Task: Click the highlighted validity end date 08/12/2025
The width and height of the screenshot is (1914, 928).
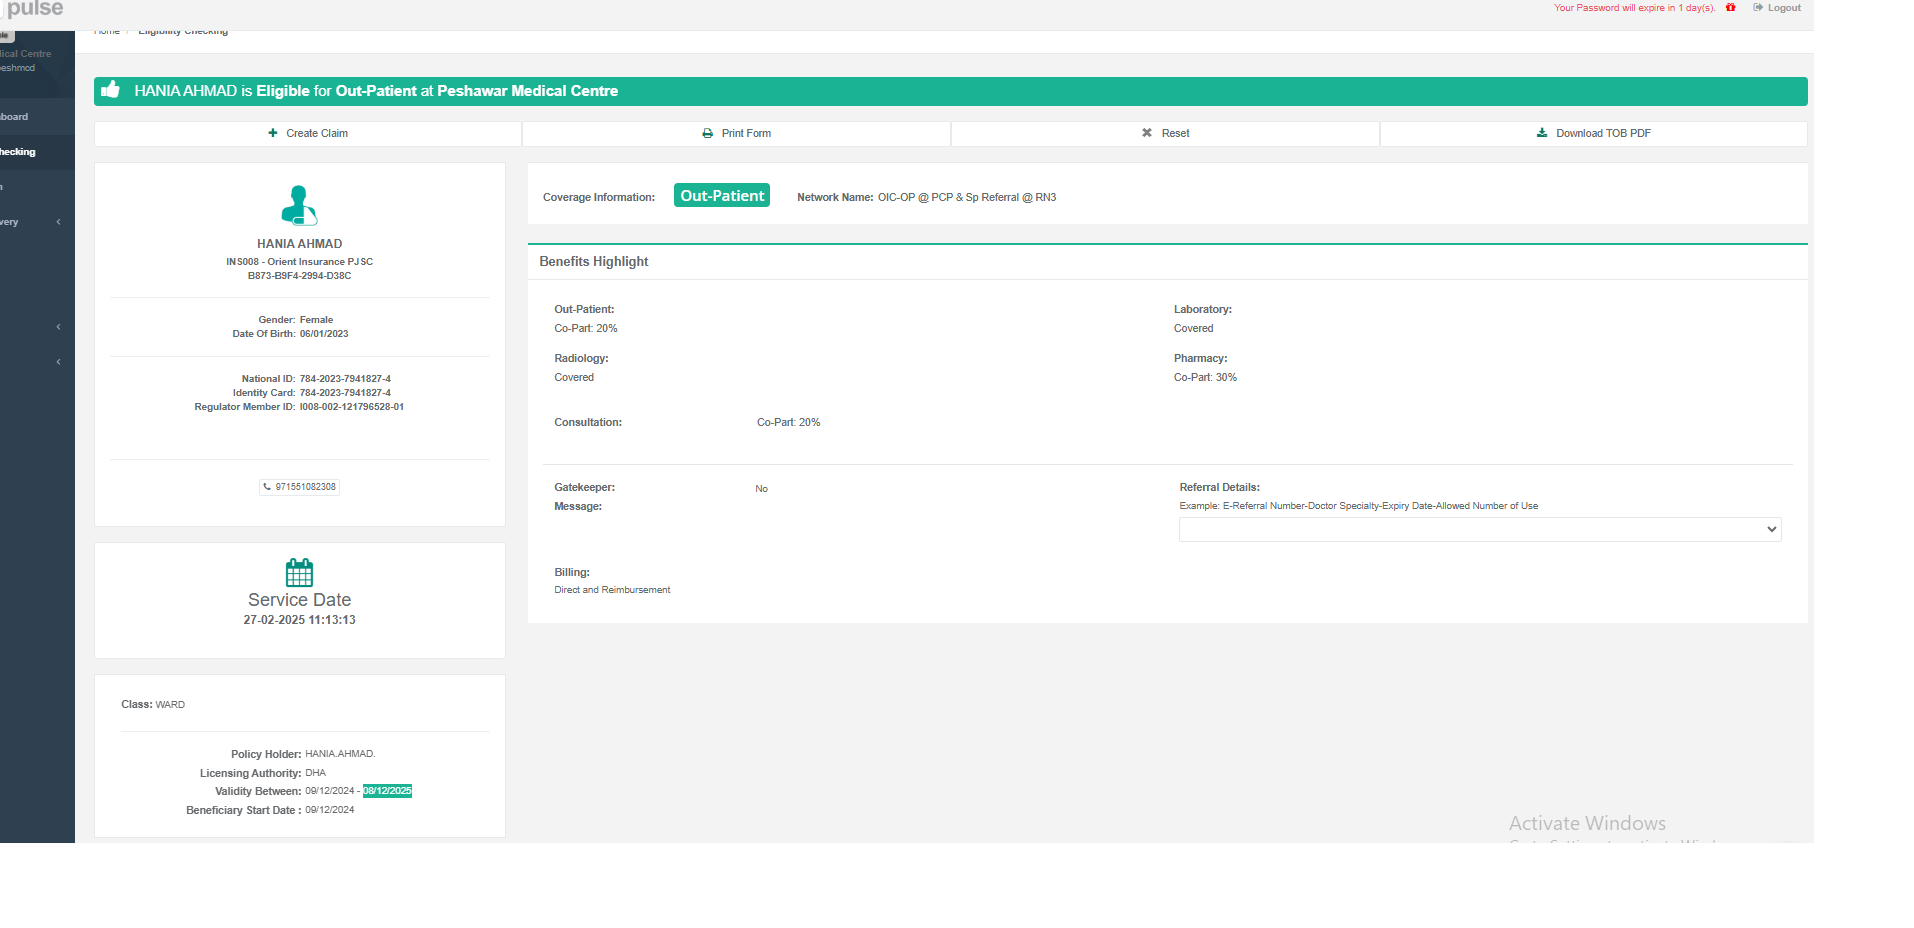Action: pos(387,791)
